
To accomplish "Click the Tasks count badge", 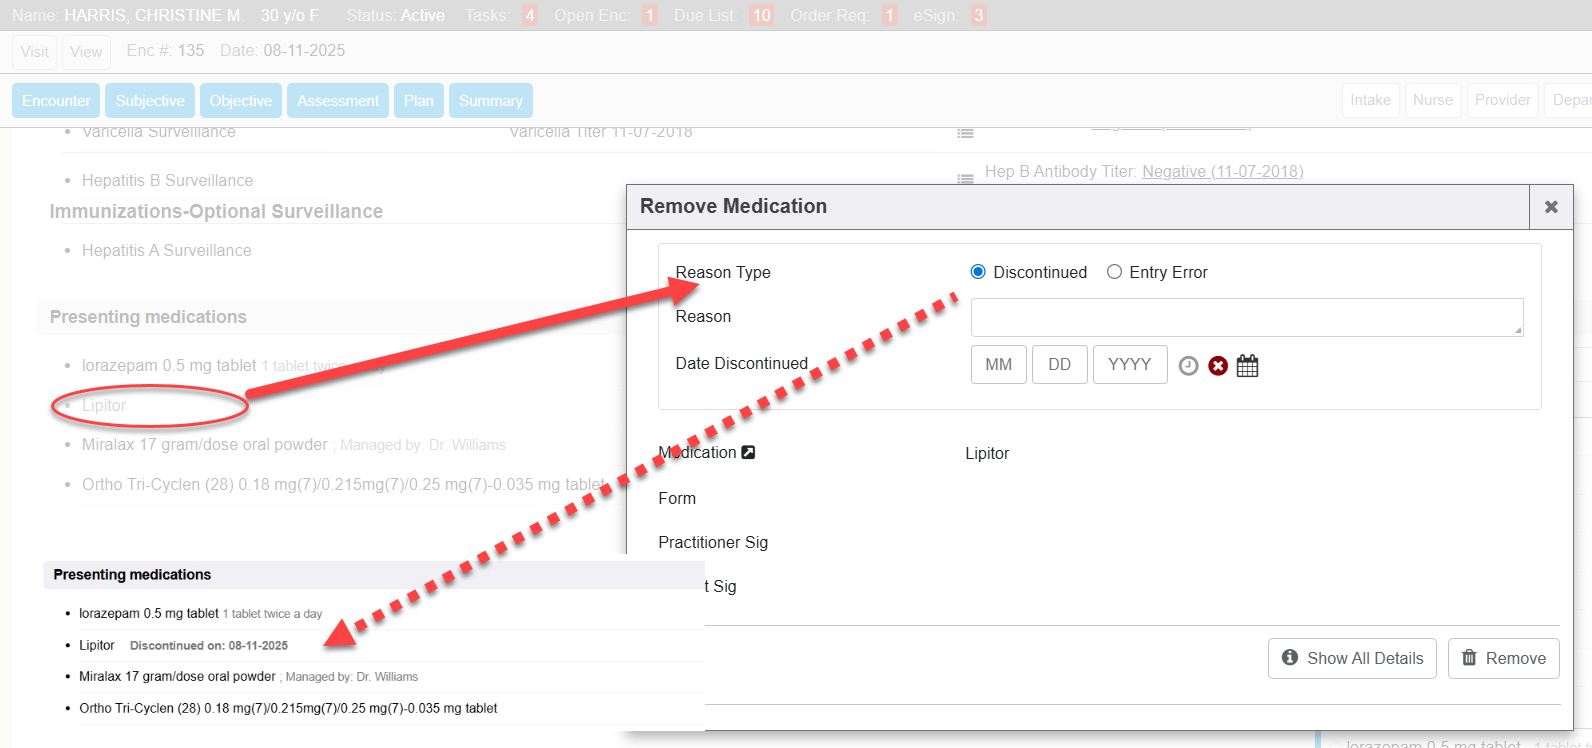I will click(x=529, y=16).
